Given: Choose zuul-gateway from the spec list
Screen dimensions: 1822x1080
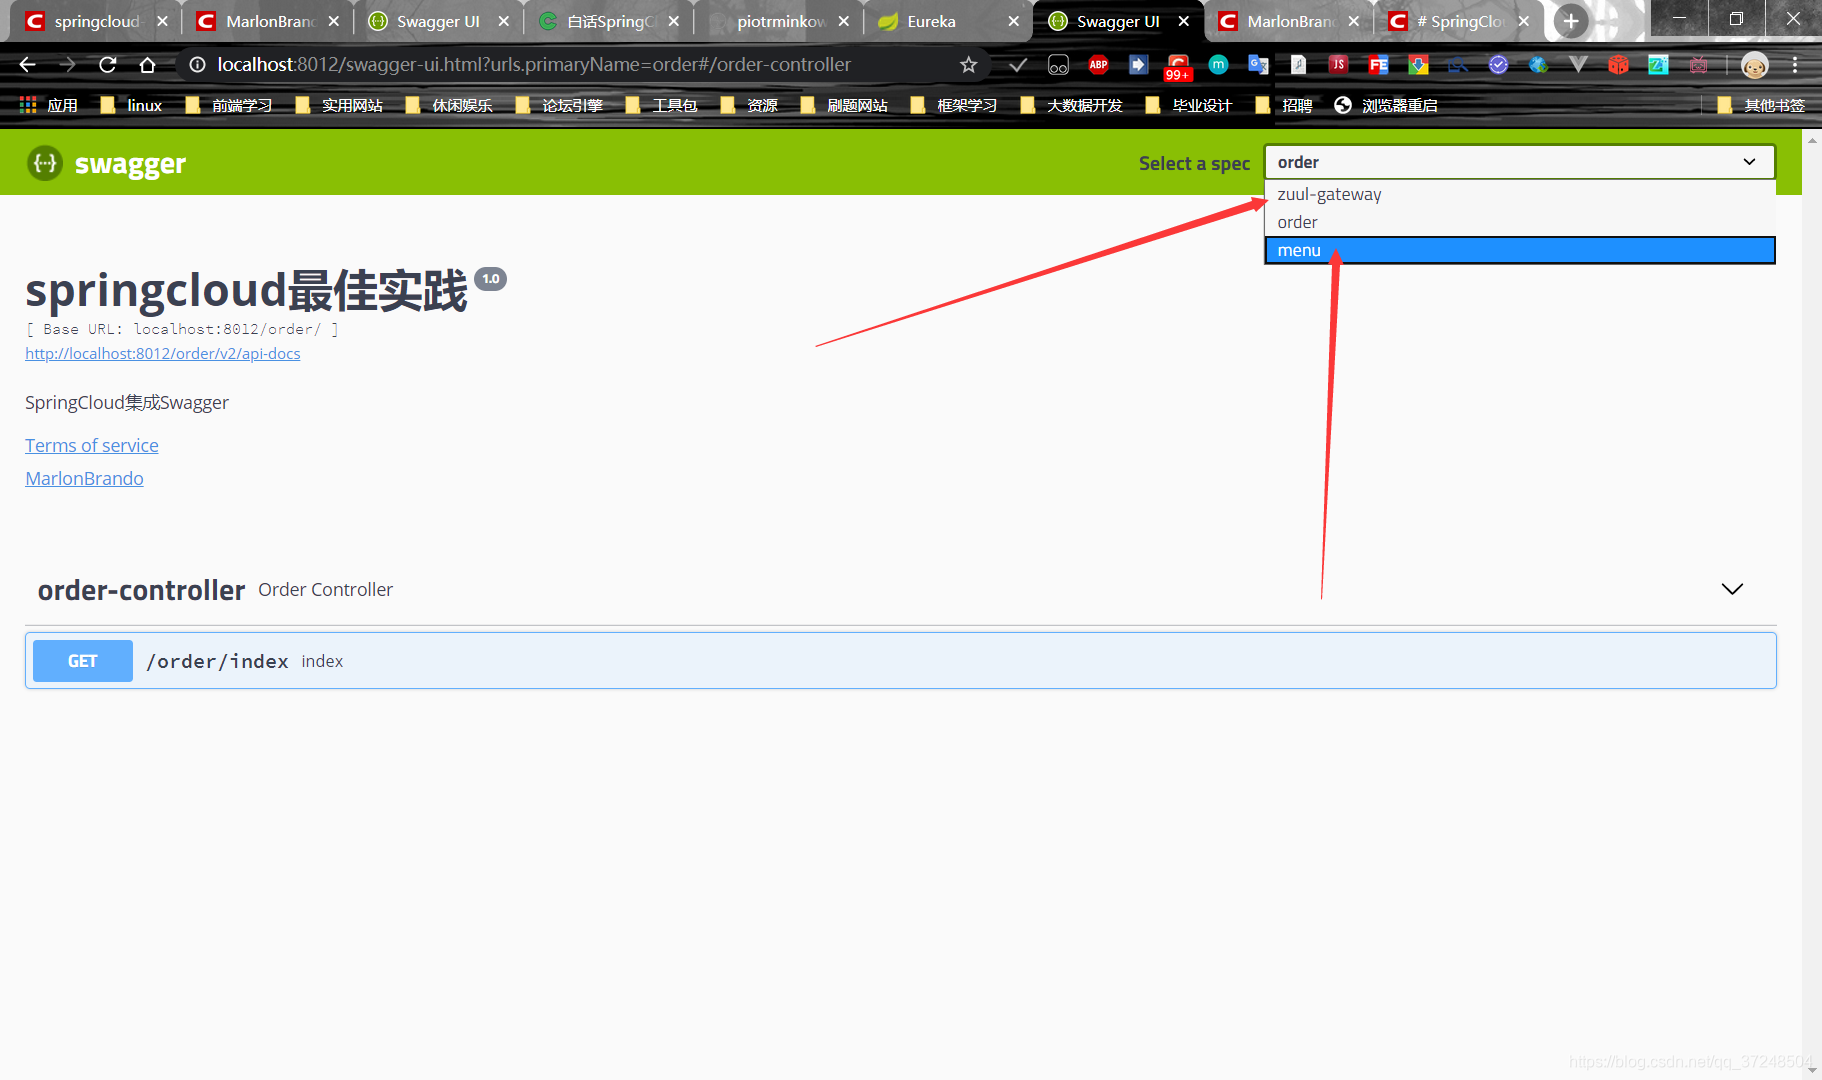Looking at the screenshot, I should click(x=1519, y=194).
